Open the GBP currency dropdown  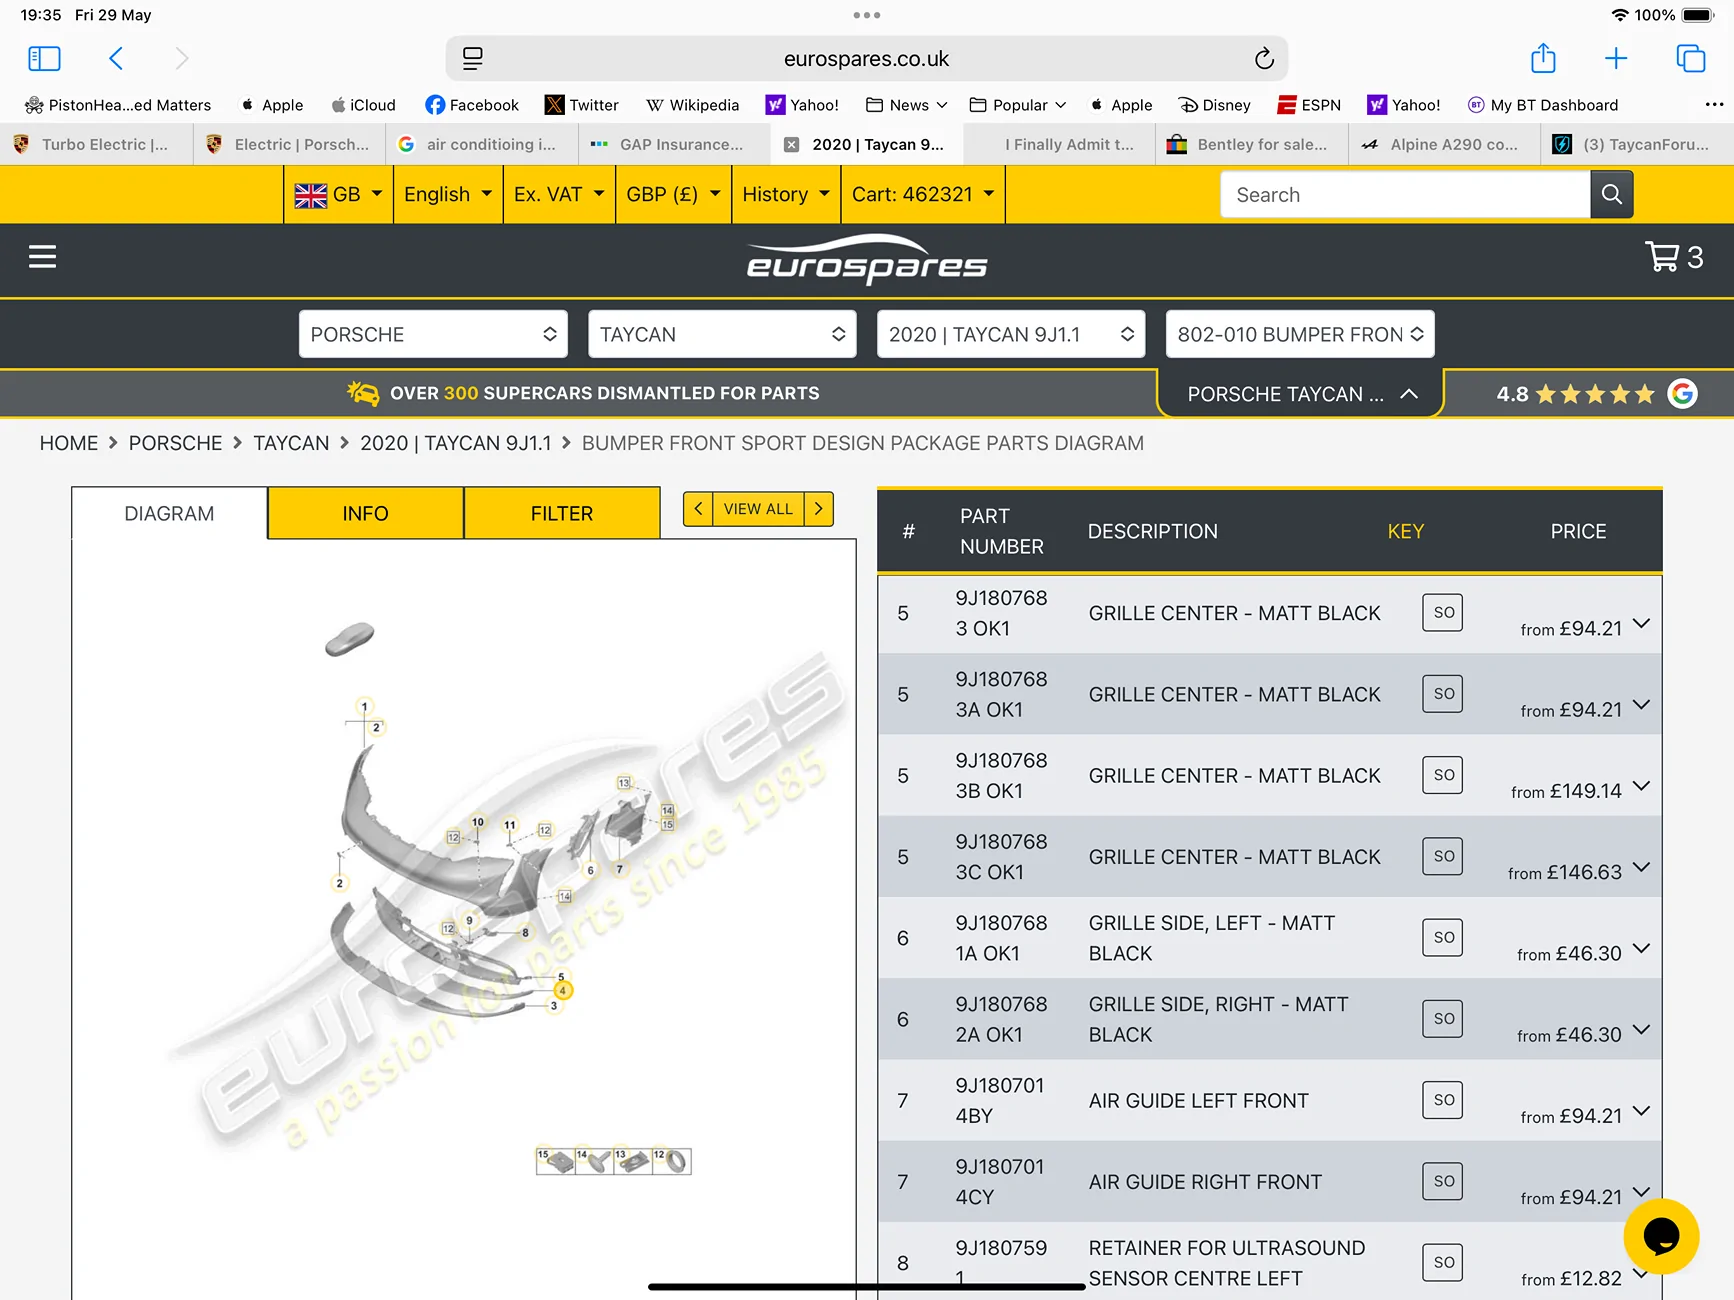point(674,194)
